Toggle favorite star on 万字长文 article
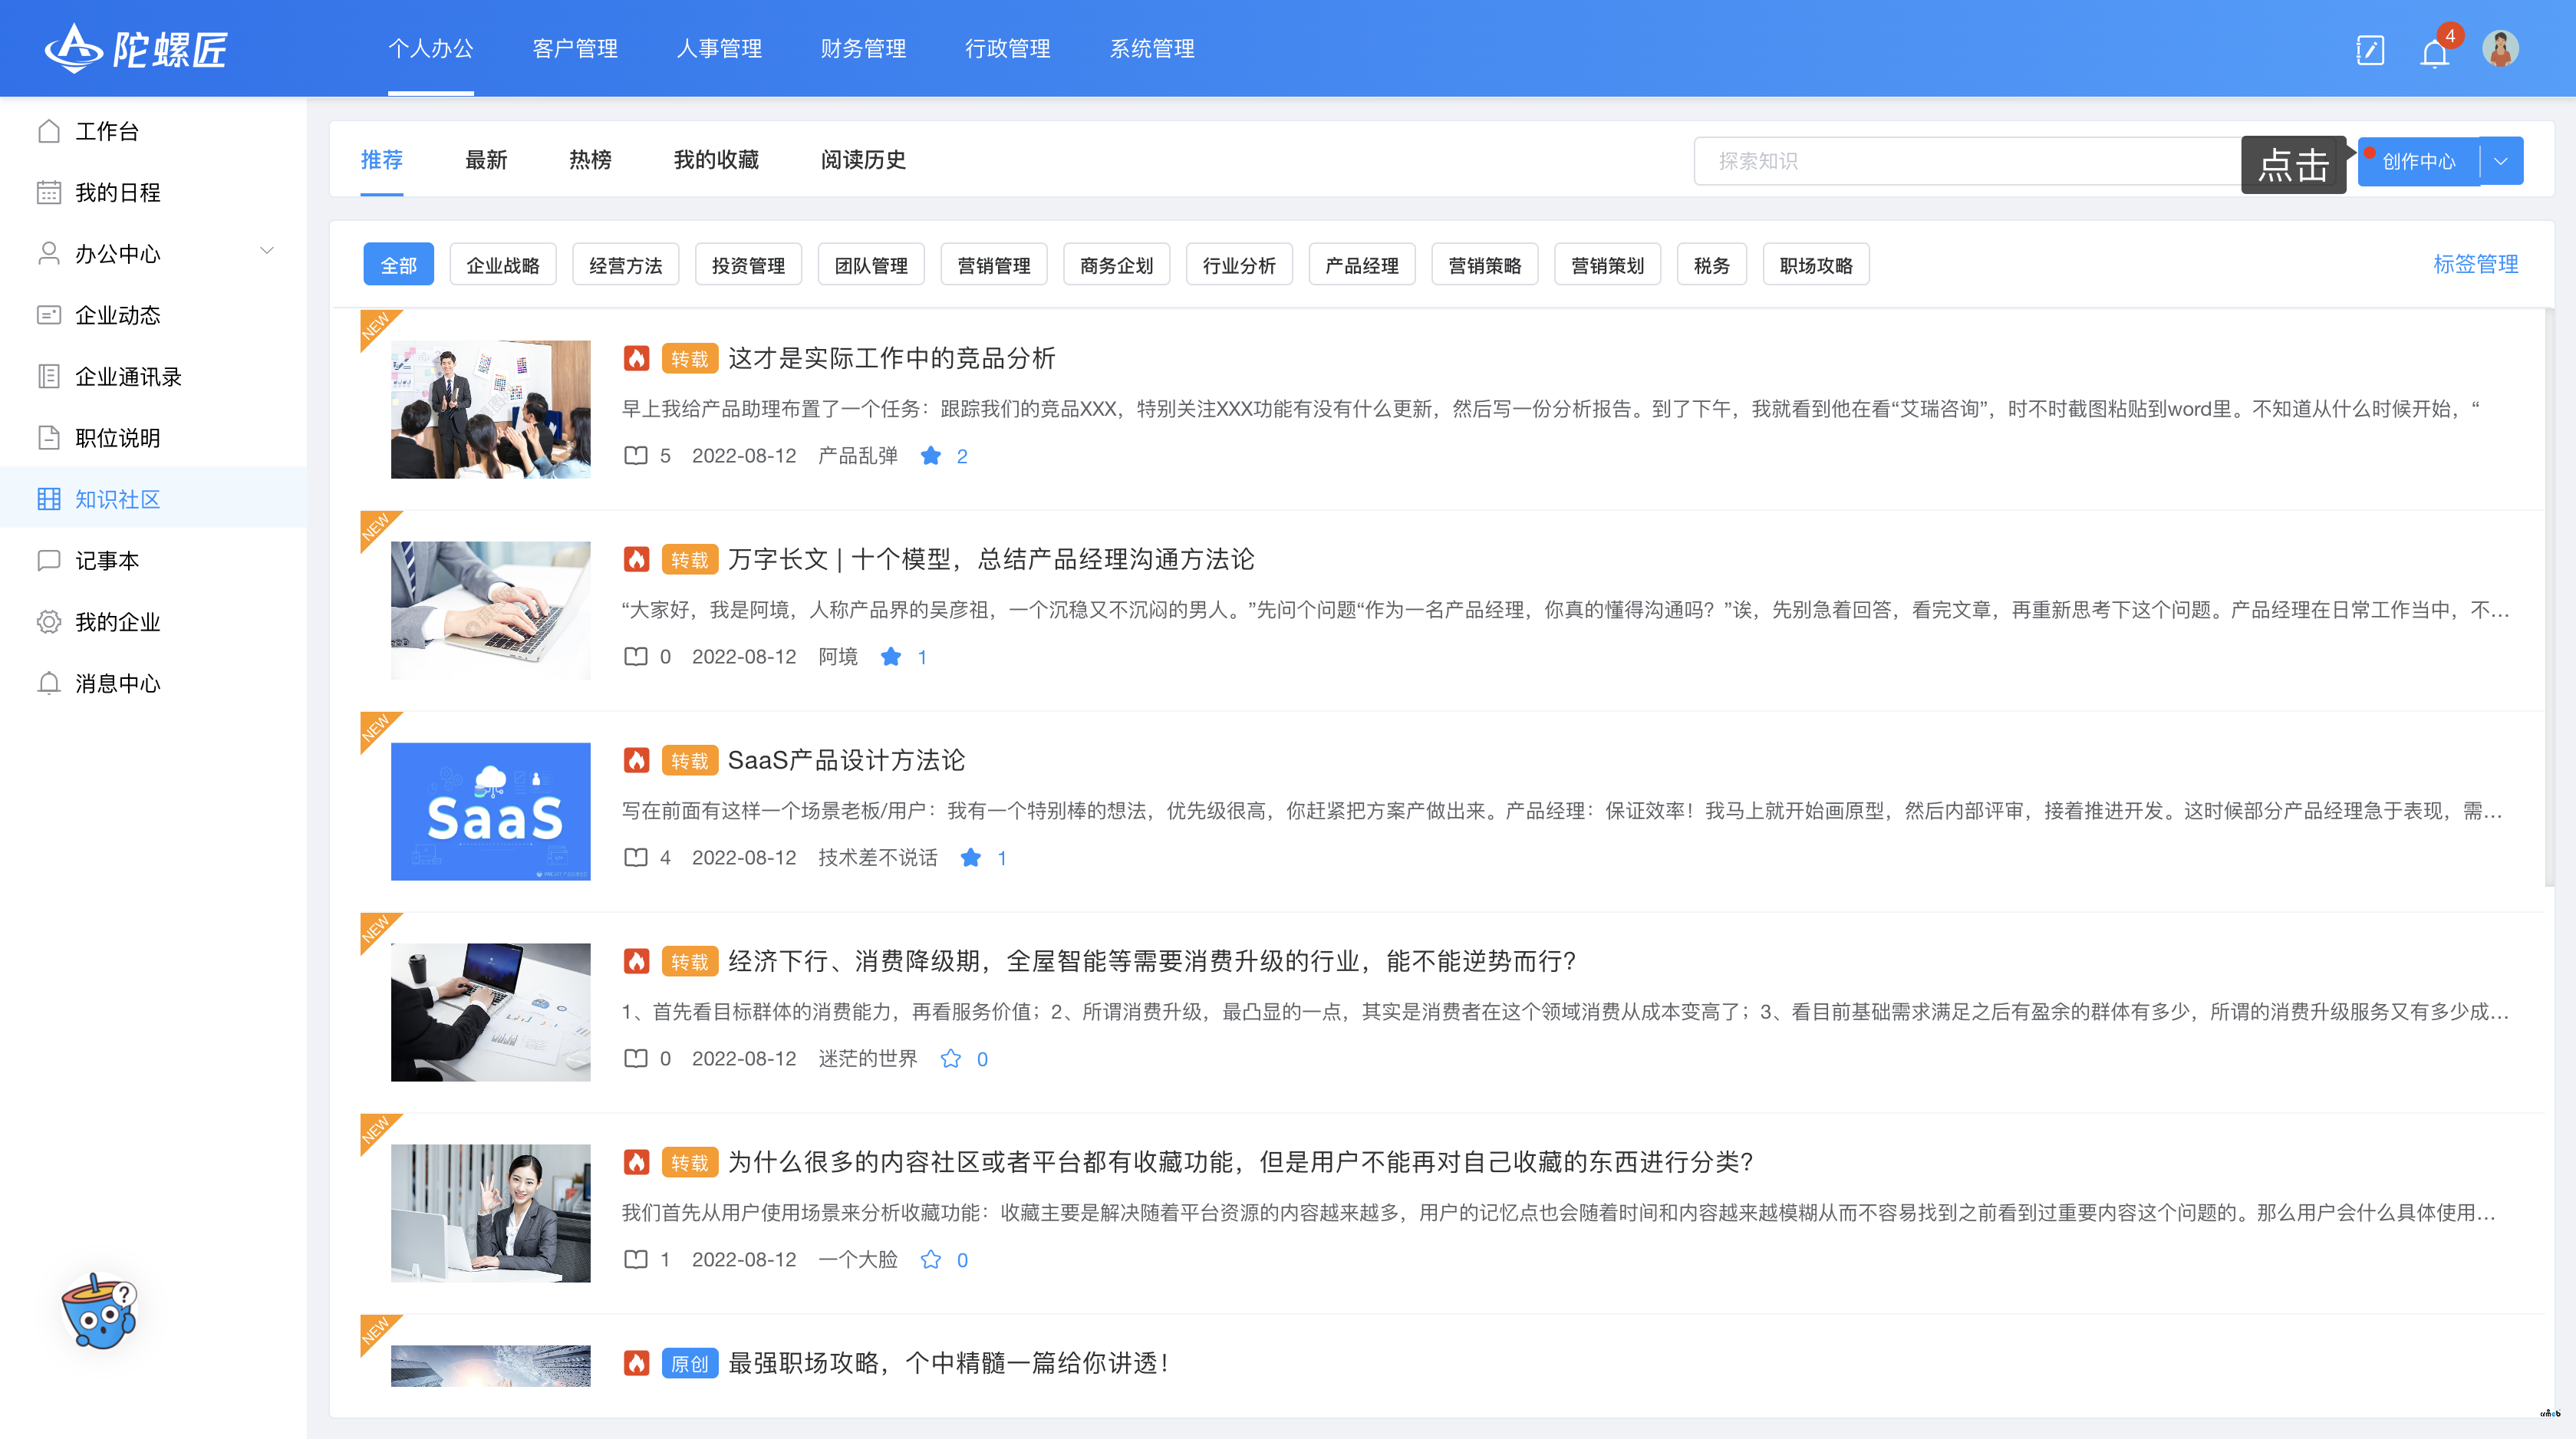2576x1439 pixels. [x=891, y=657]
